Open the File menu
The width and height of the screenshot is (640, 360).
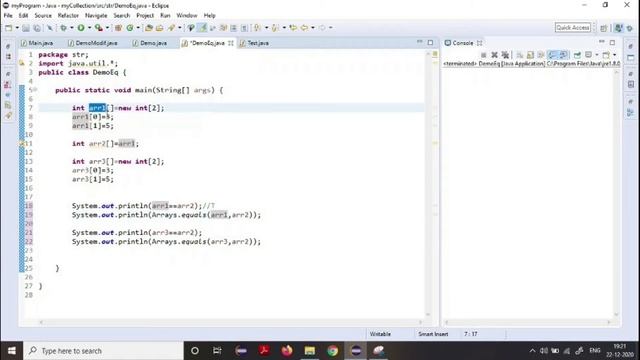pyautogui.click(x=8, y=16)
